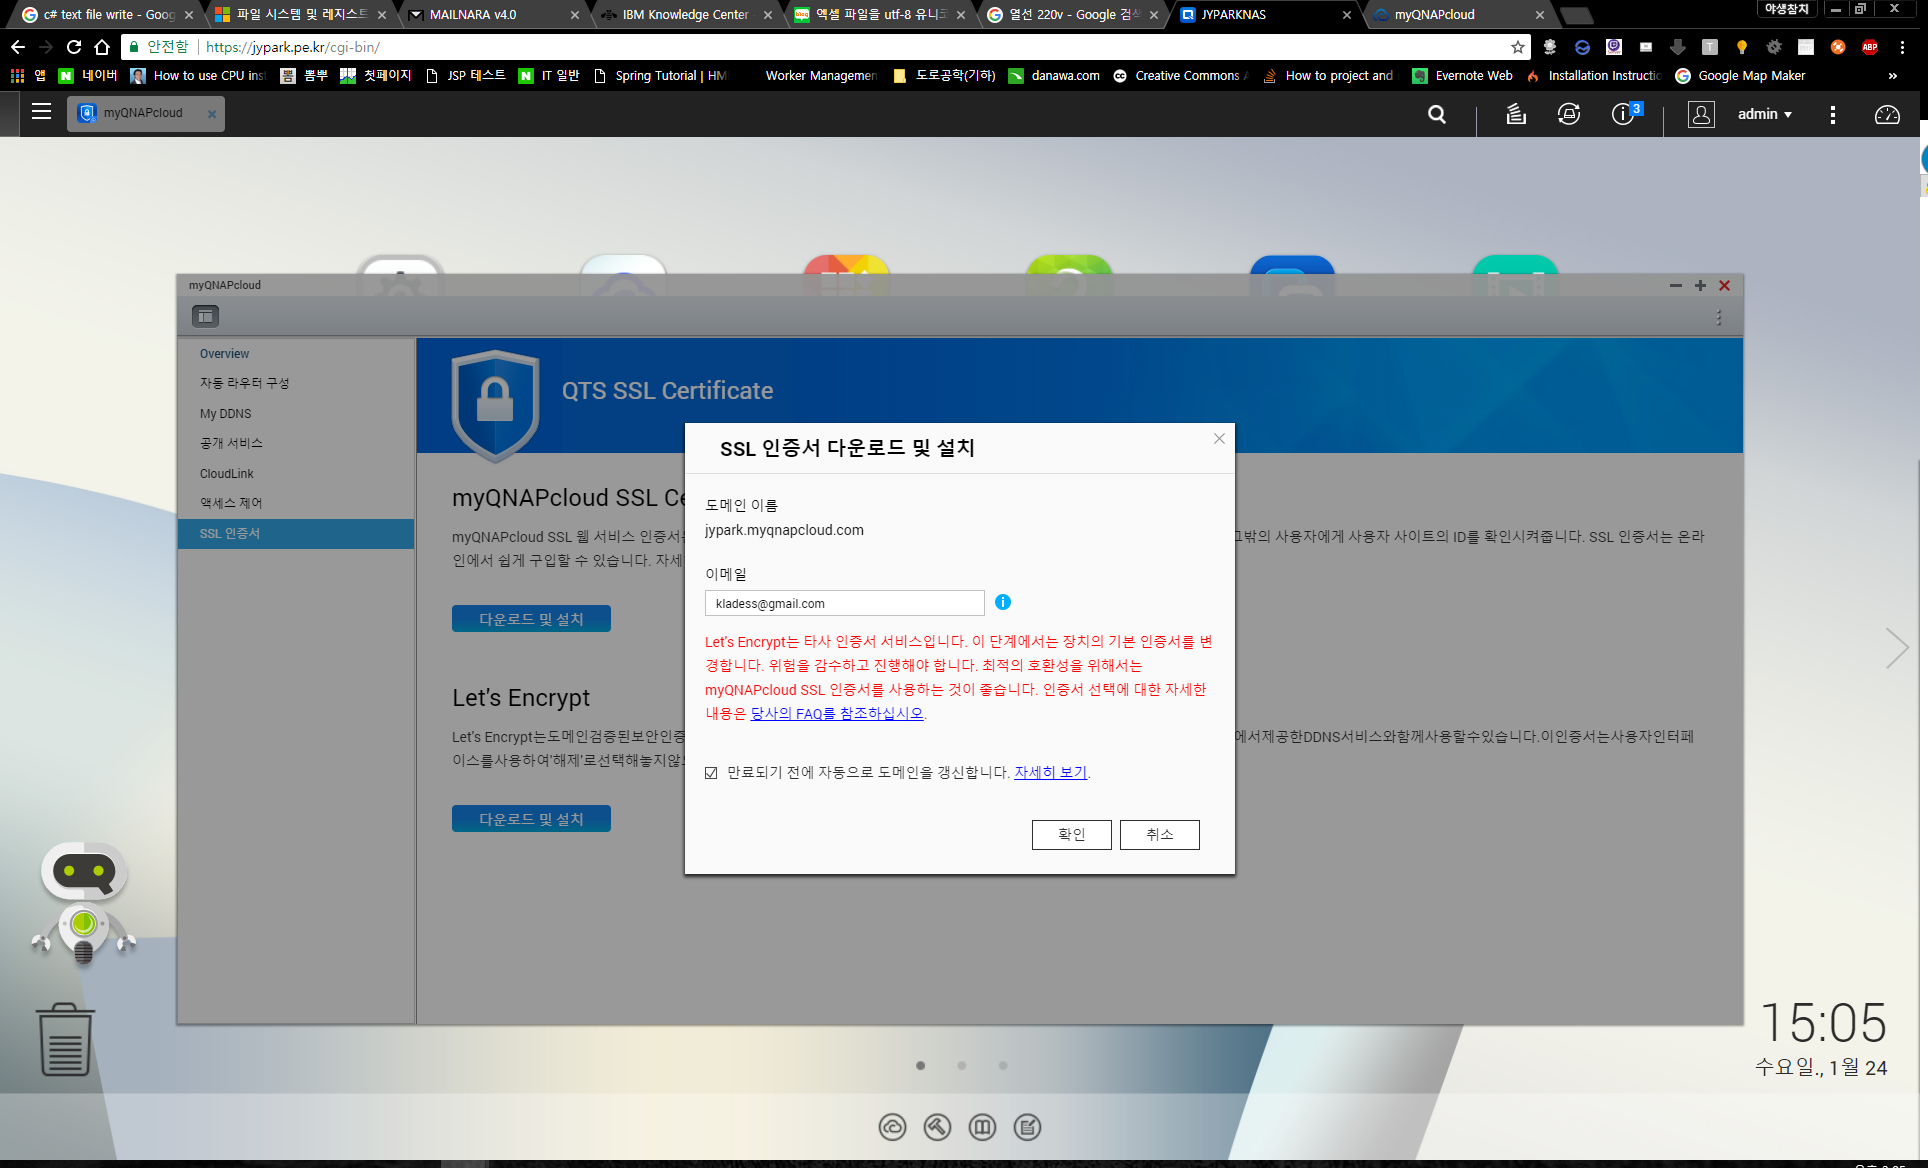Bookmark this page with star icon
1928x1168 pixels.
point(1517,47)
